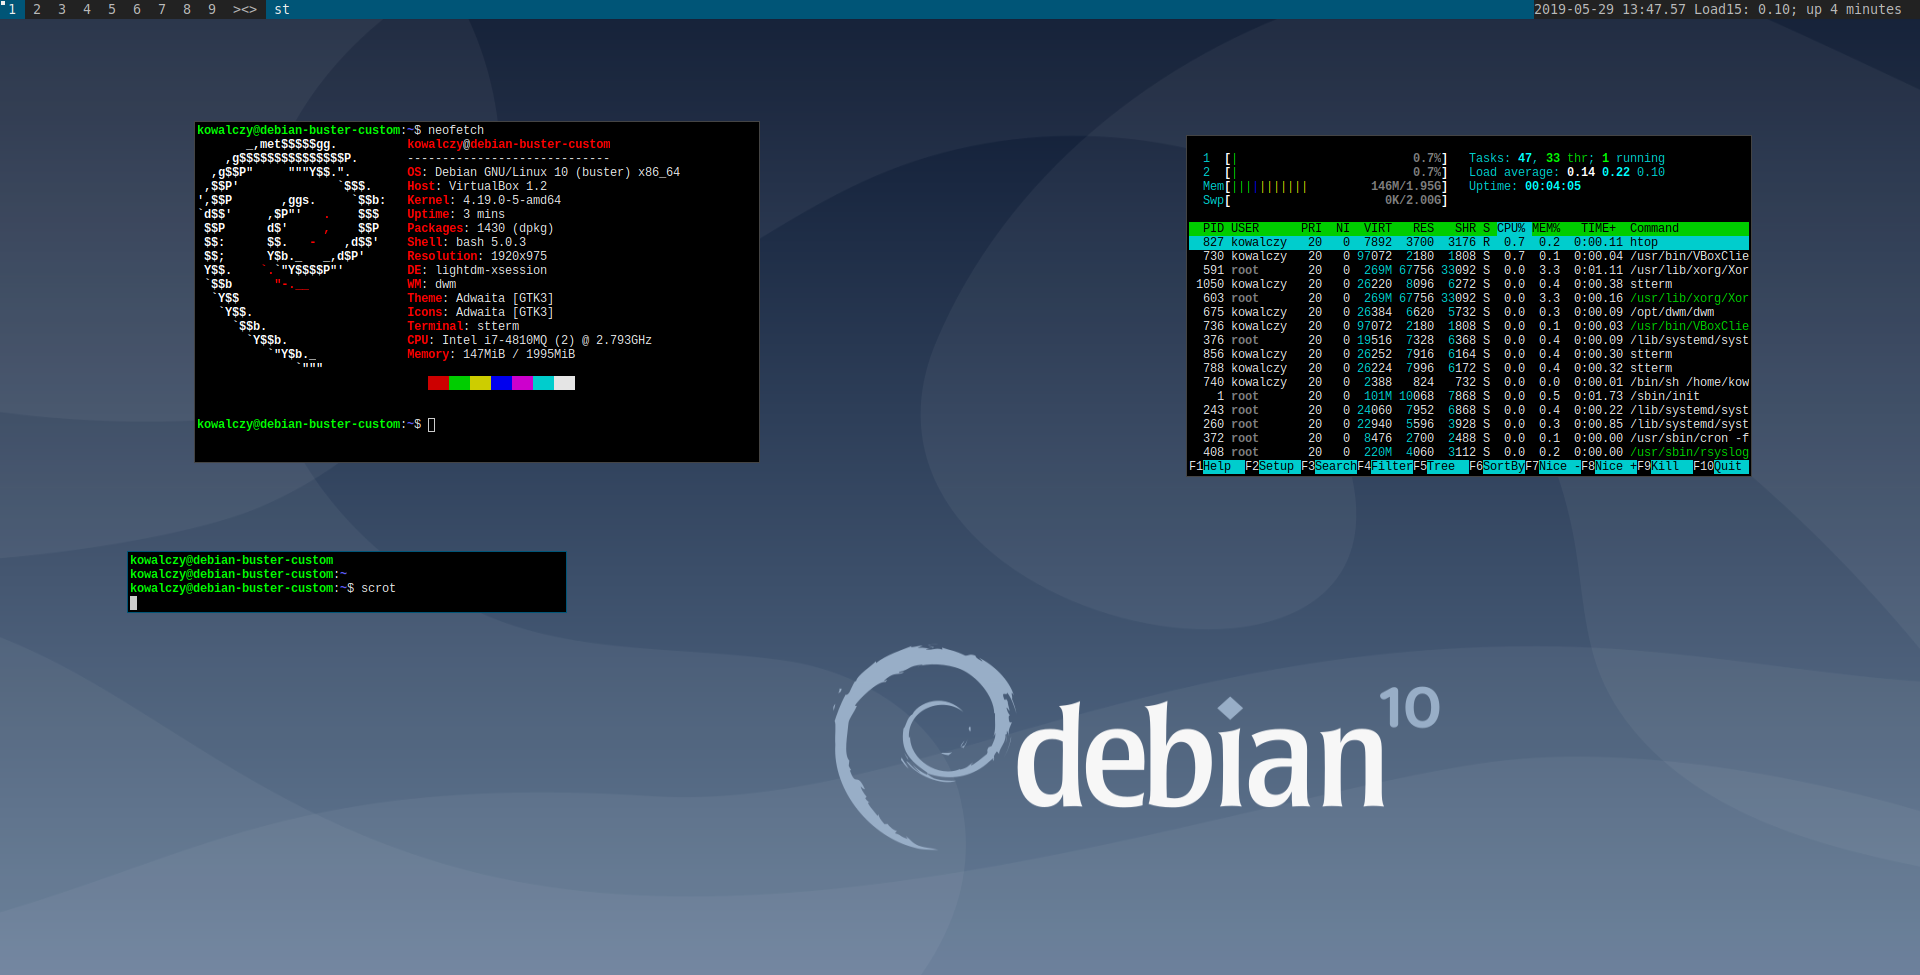Click the F10 Quit button in htop
1920x975 pixels.
pyautogui.click(x=1721, y=467)
